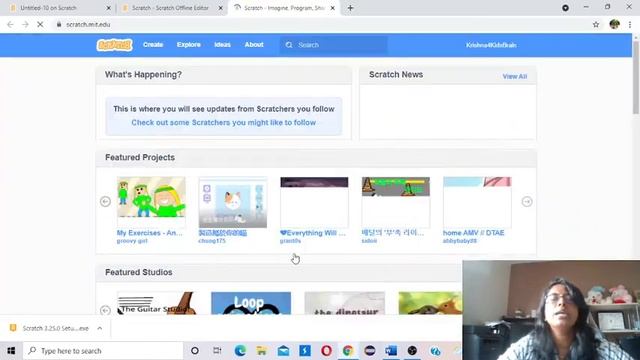Open the Ideas menu item

pyautogui.click(x=222, y=45)
